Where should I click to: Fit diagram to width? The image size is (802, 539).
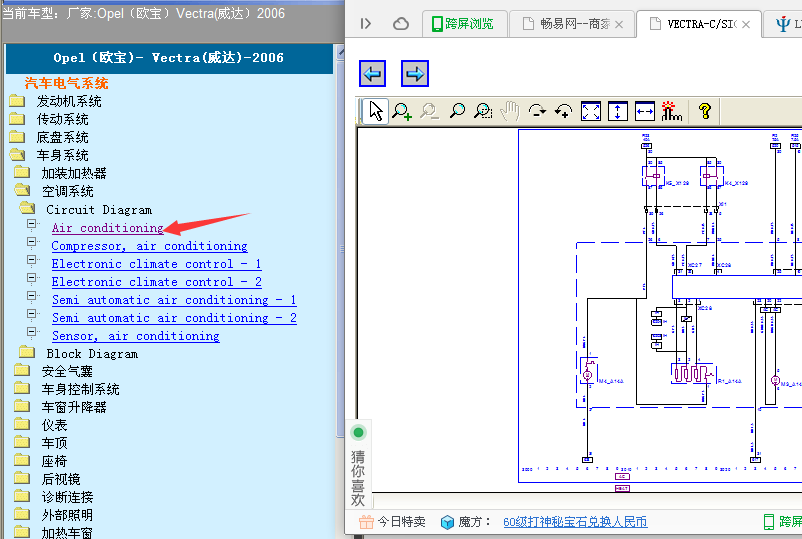tap(644, 111)
